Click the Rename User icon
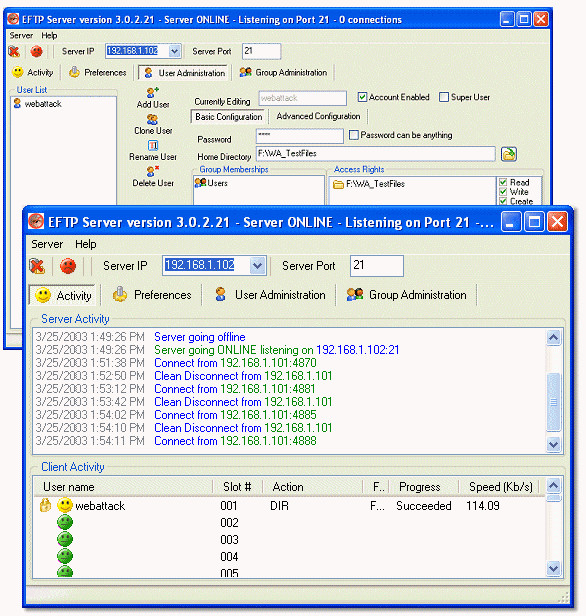586x616 pixels. tap(153, 145)
